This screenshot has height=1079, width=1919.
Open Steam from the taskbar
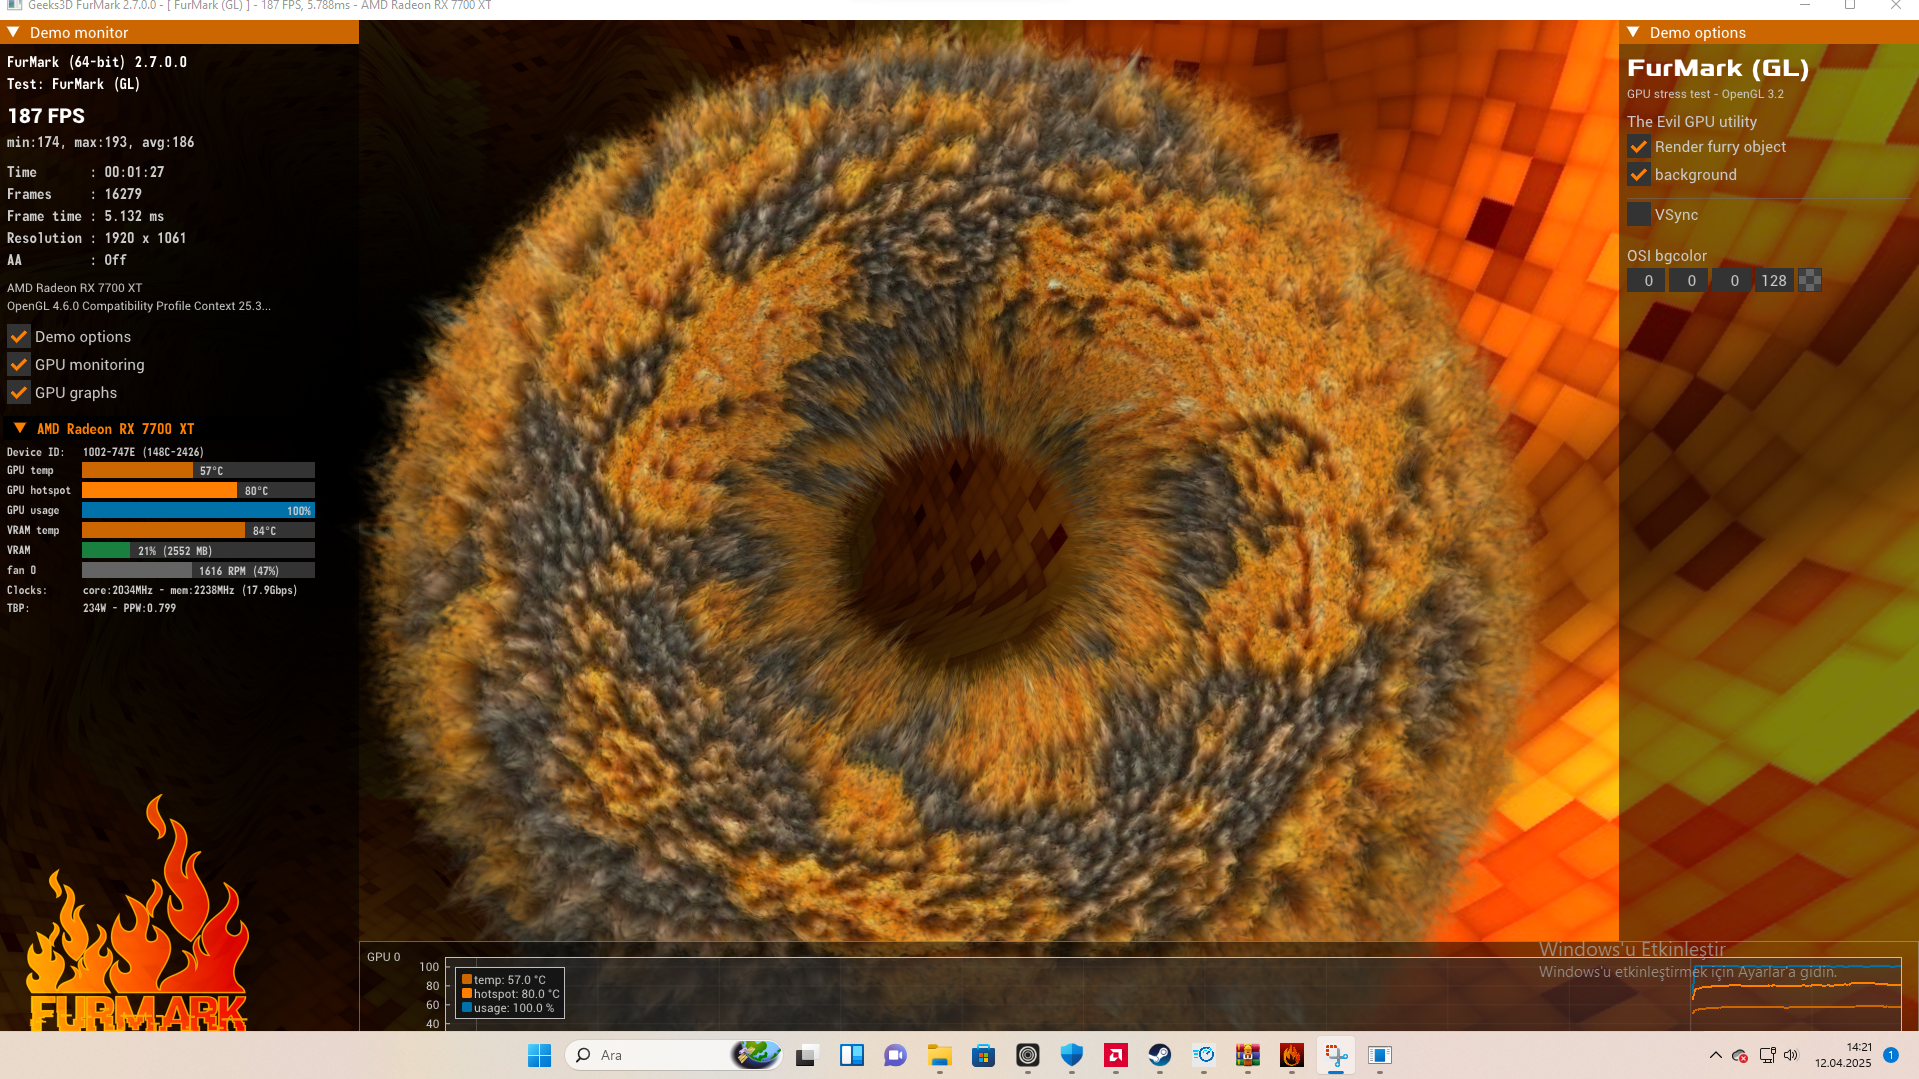click(1159, 1055)
